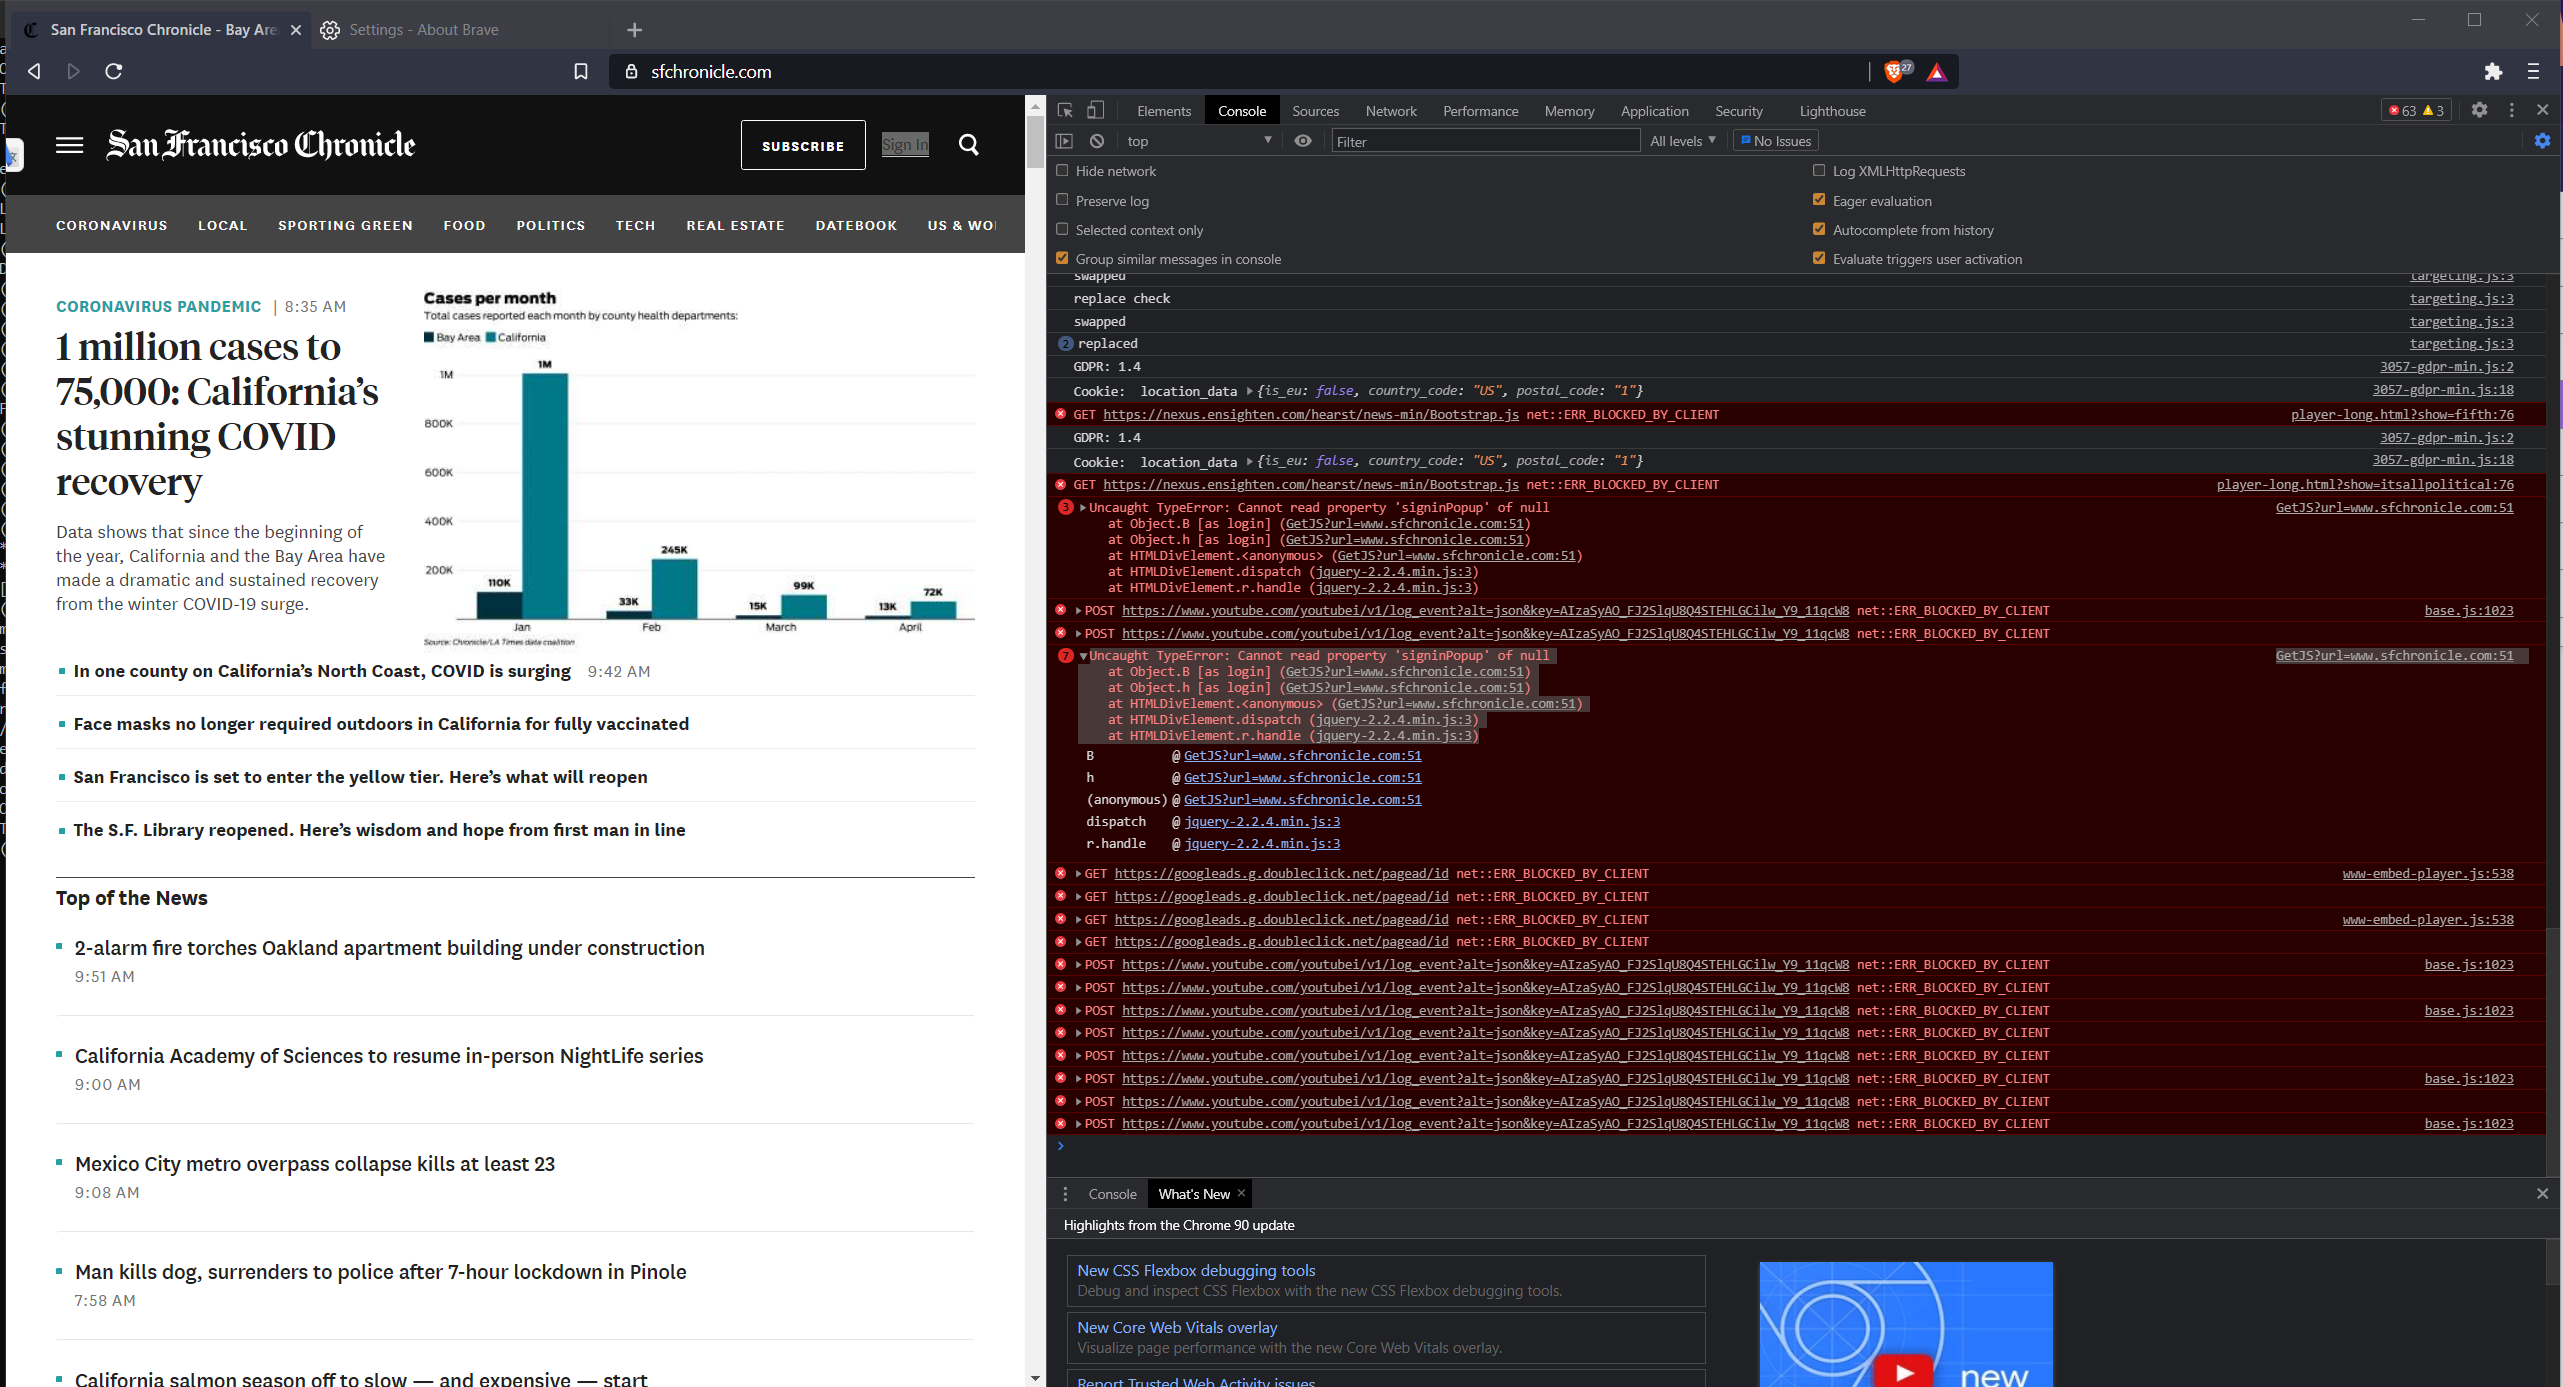Expand the Uncaught TypeError stack trace

[x=1081, y=507]
